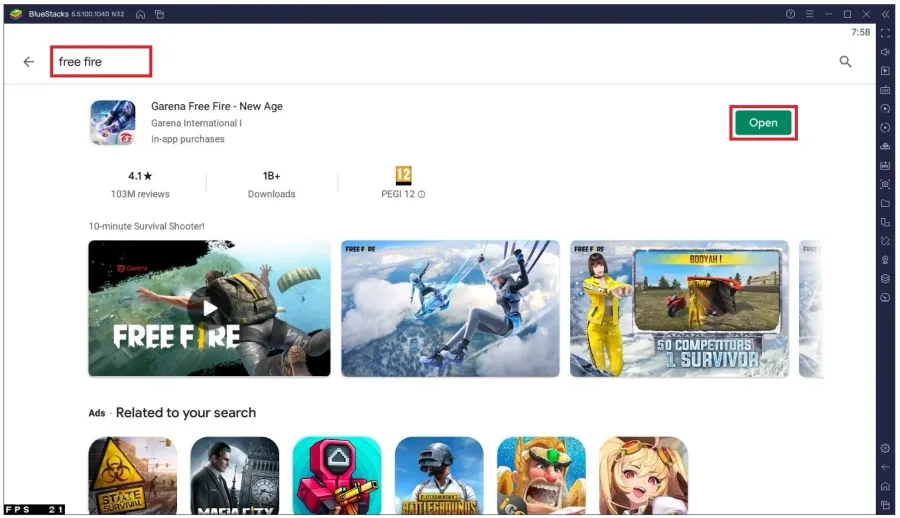Go back with the arrow beside search field
This screenshot has width=900, height=518.
coord(29,61)
